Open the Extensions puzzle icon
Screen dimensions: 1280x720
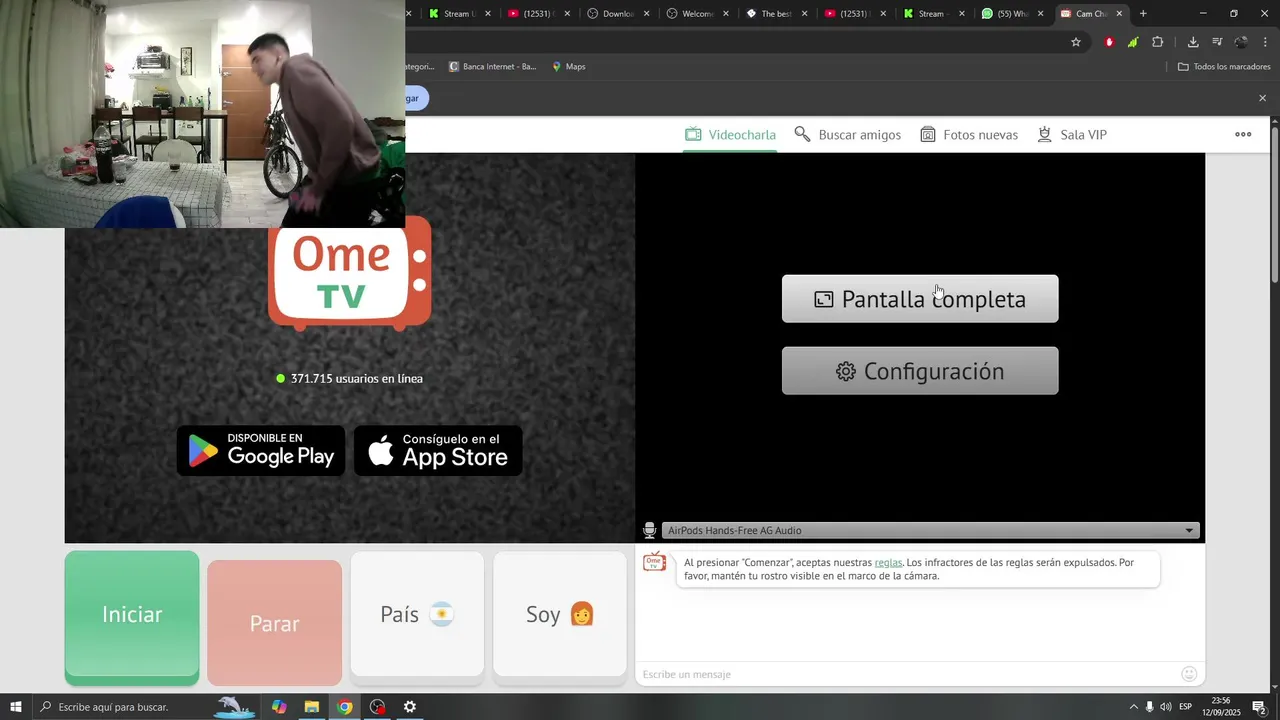(x=1158, y=42)
